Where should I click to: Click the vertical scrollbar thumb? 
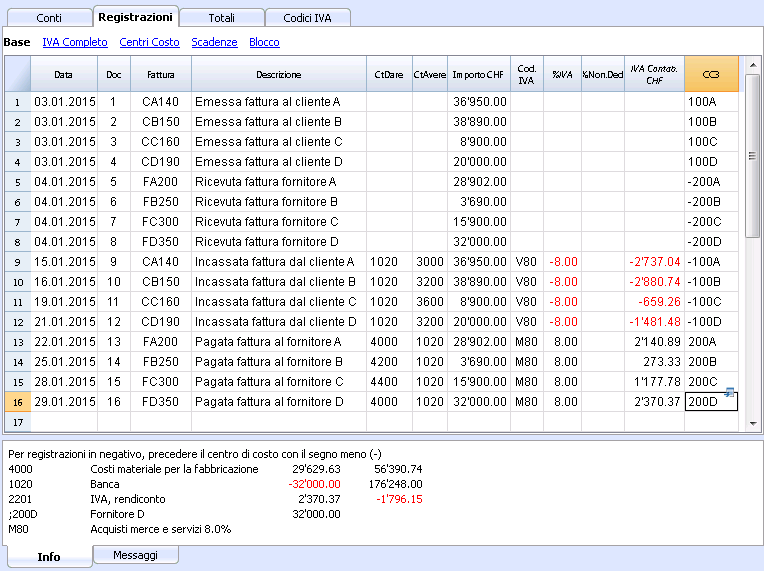(752, 156)
